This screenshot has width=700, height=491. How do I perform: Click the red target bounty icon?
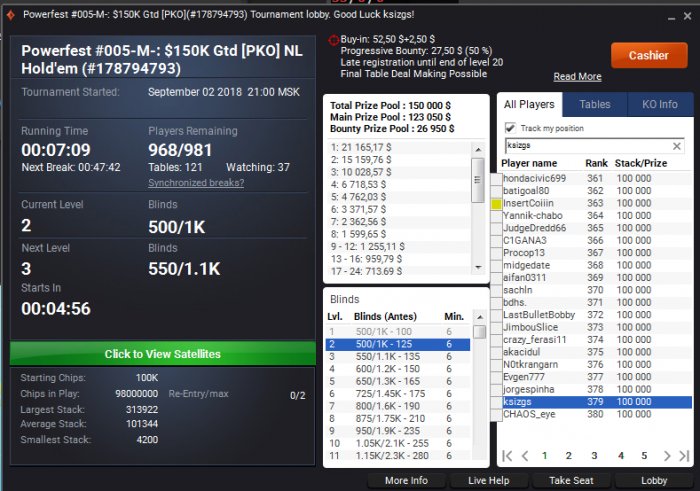click(x=333, y=40)
